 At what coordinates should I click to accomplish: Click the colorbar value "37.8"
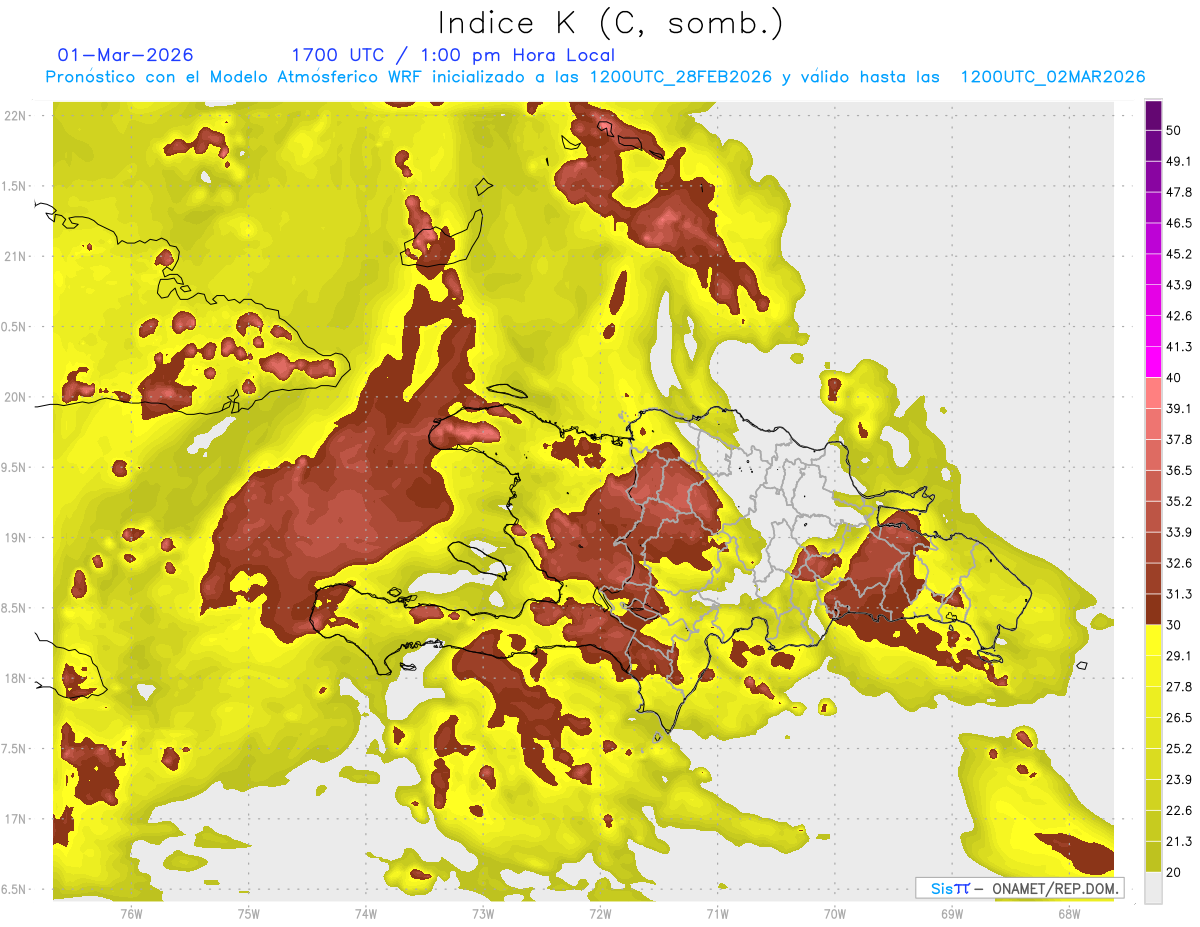tap(1179, 439)
